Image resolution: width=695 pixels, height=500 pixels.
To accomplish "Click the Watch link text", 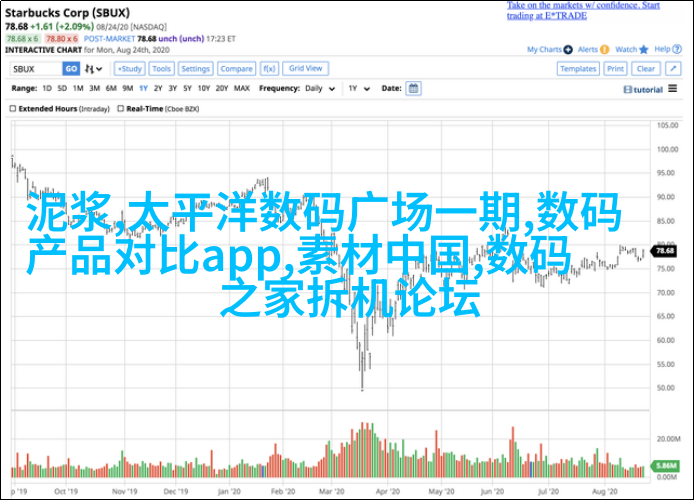I will tap(626, 50).
